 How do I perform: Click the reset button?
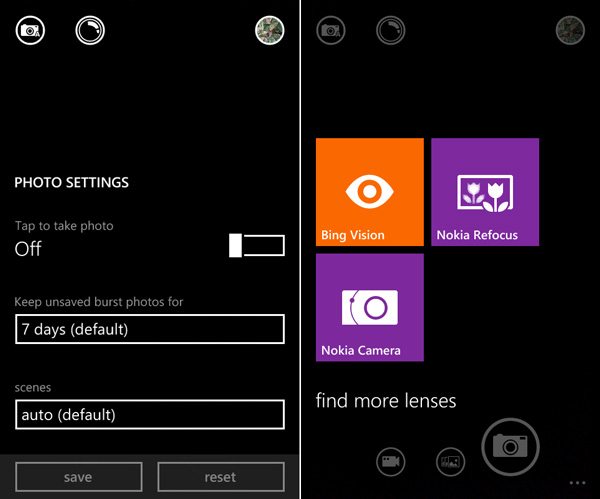pyautogui.click(x=220, y=477)
